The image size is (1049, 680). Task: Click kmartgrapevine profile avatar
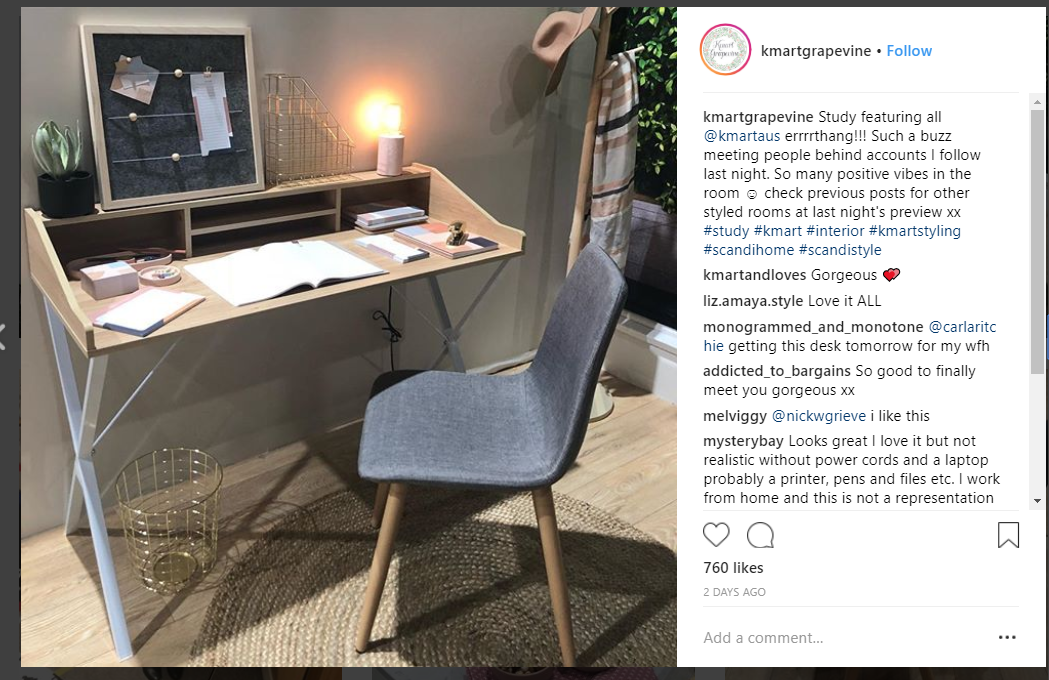(x=725, y=50)
